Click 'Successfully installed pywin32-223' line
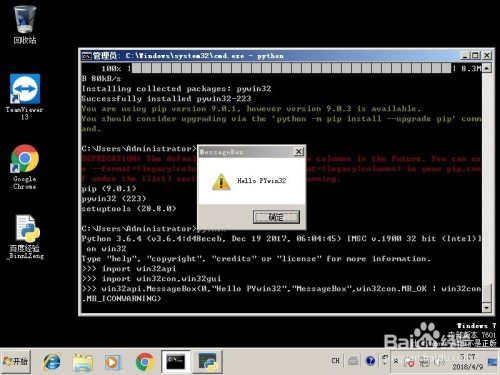 (166, 99)
